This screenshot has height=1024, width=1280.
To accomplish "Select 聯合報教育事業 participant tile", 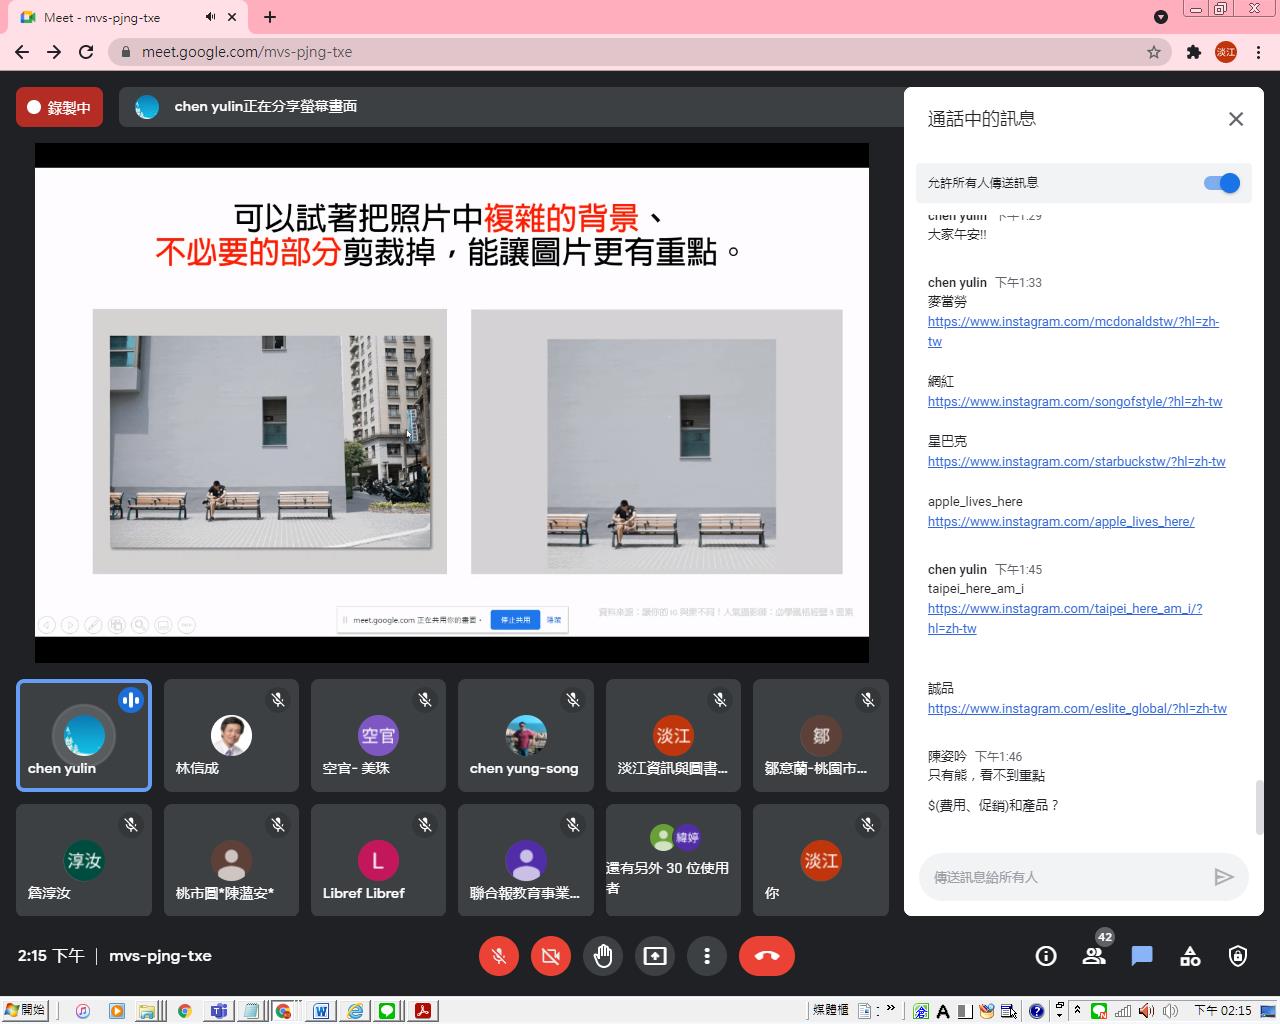I will 526,860.
